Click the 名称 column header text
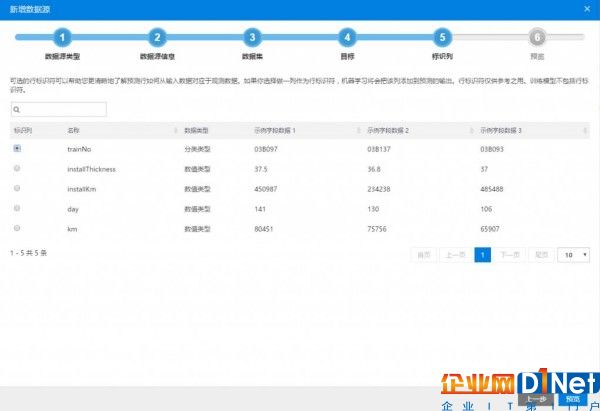 [x=73, y=130]
